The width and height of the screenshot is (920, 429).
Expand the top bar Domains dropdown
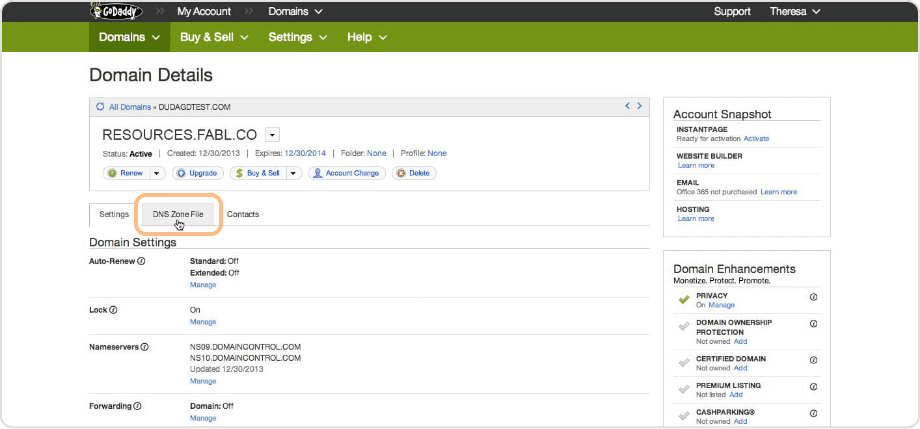(x=295, y=11)
